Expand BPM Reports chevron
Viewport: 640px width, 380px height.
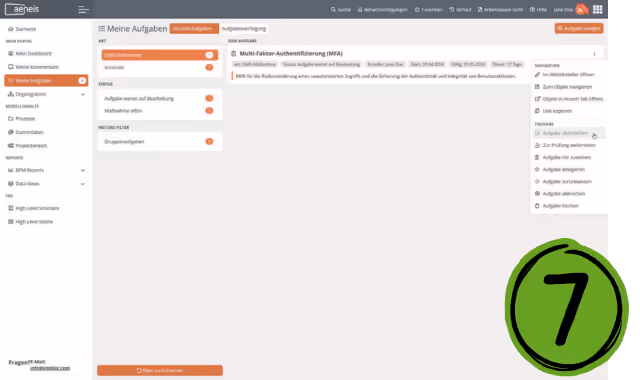[x=83, y=170]
